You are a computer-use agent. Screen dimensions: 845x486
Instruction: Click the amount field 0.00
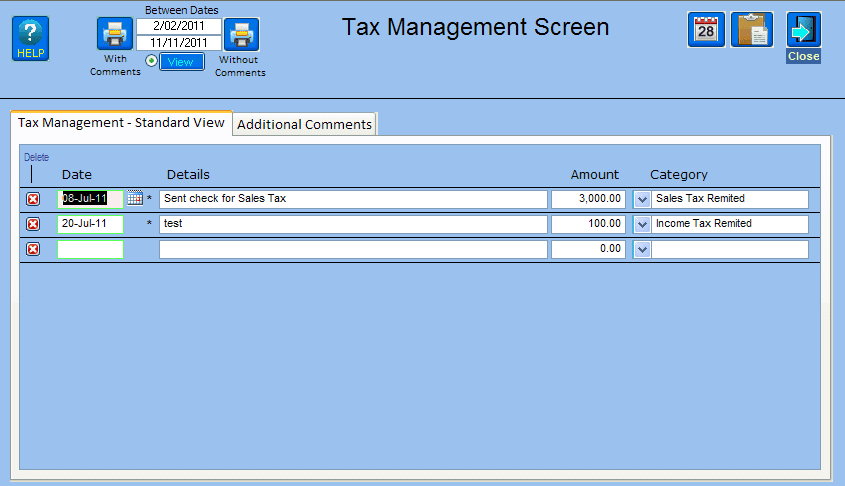[x=588, y=249]
